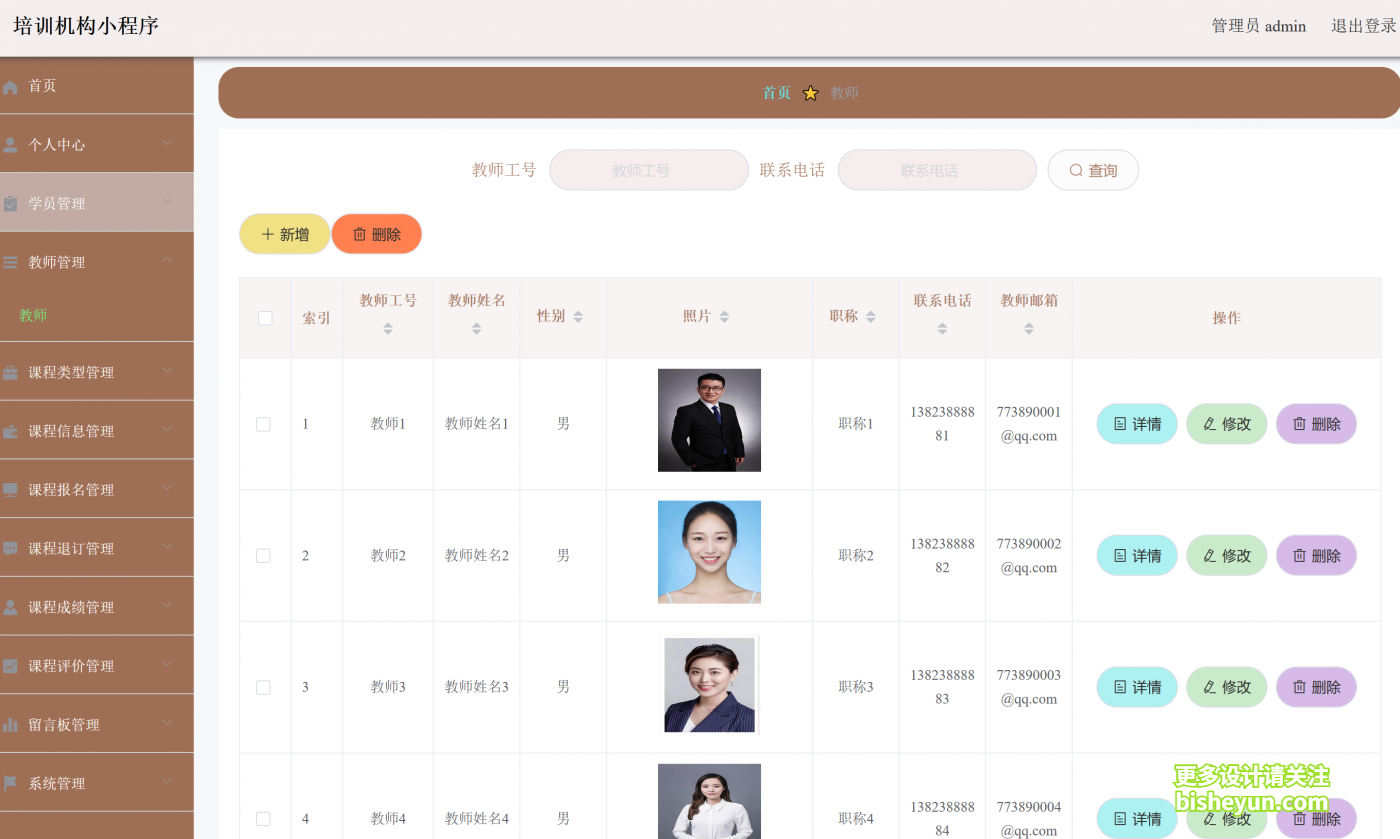Screen dimensions: 1400x839
Task: Click the monitor icon beside 课程报名管理
Action: (x=11, y=490)
